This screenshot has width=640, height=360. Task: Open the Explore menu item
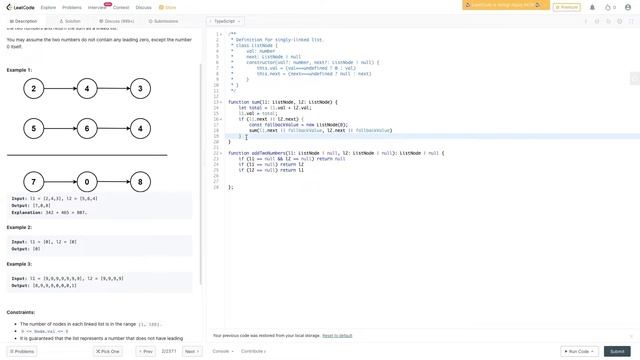(48, 8)
